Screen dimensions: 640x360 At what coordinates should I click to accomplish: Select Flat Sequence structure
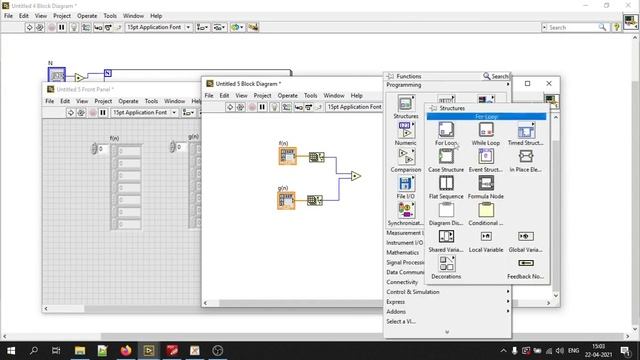tap(446, 183)
